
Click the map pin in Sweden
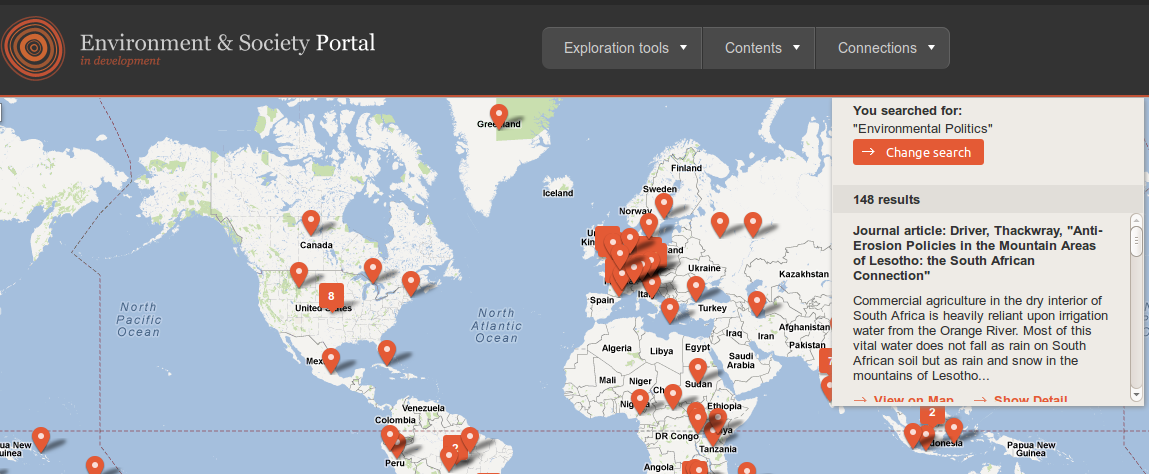[663, 205]
